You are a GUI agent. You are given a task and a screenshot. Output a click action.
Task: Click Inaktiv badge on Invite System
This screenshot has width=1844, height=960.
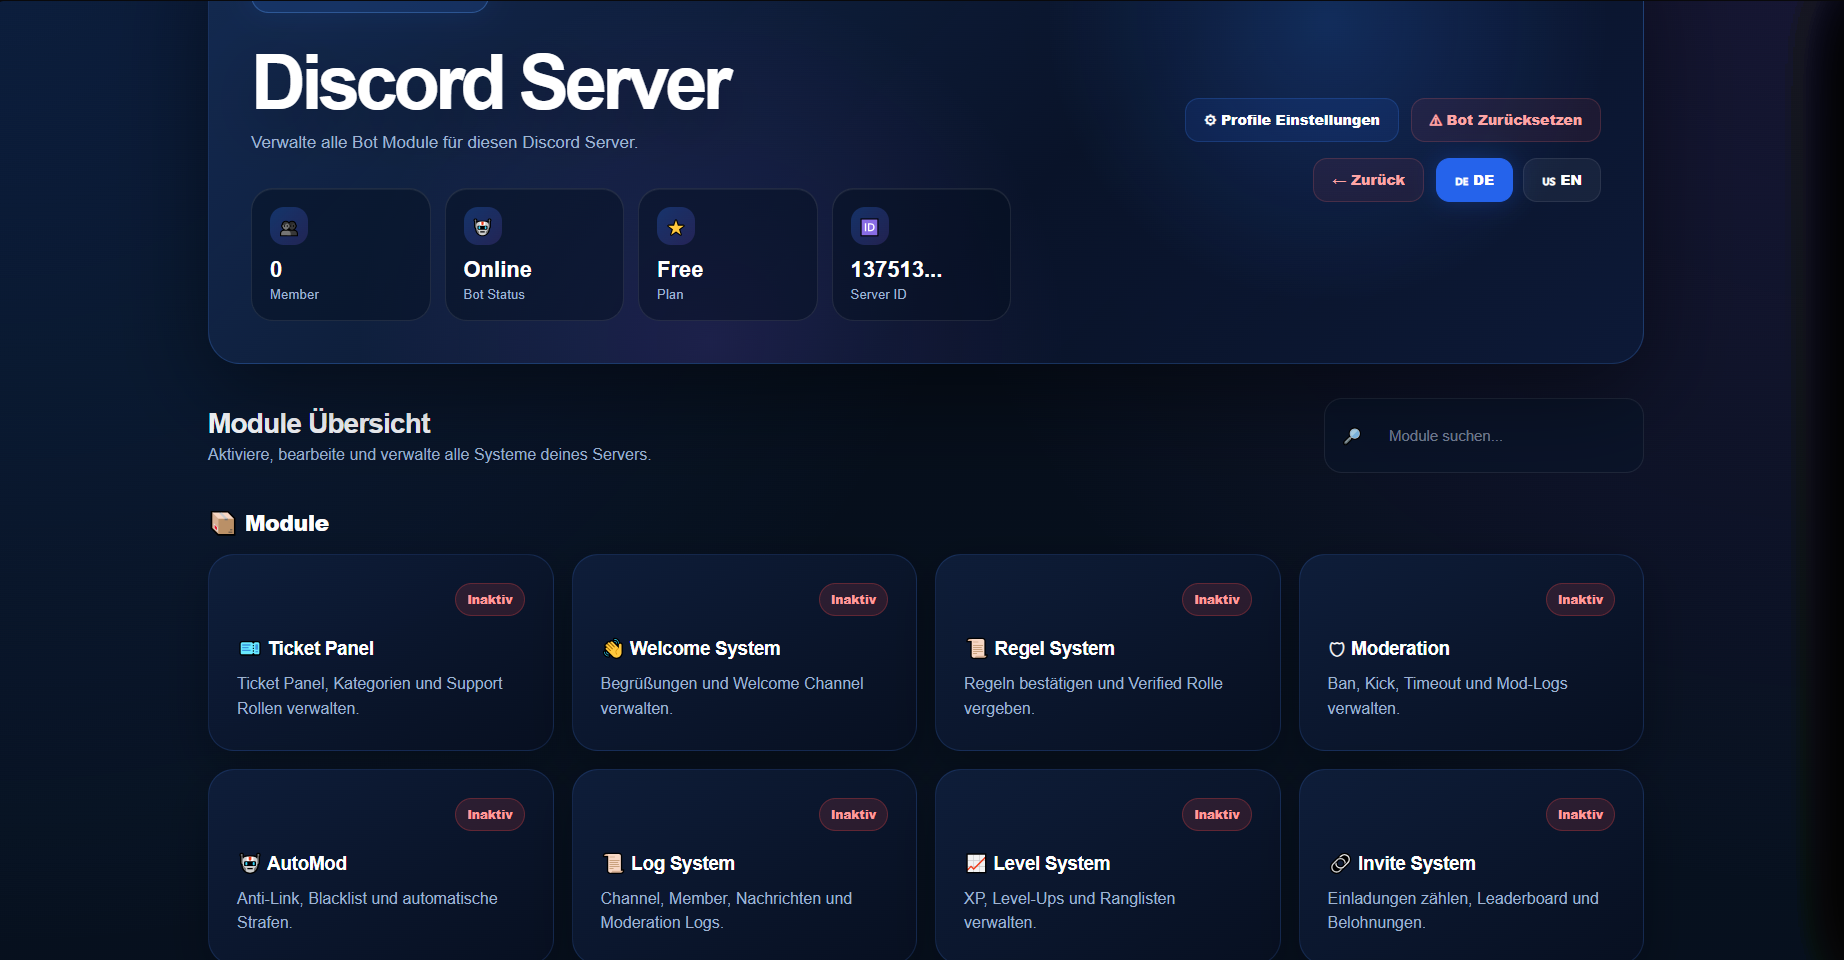tap(1580, 815)
